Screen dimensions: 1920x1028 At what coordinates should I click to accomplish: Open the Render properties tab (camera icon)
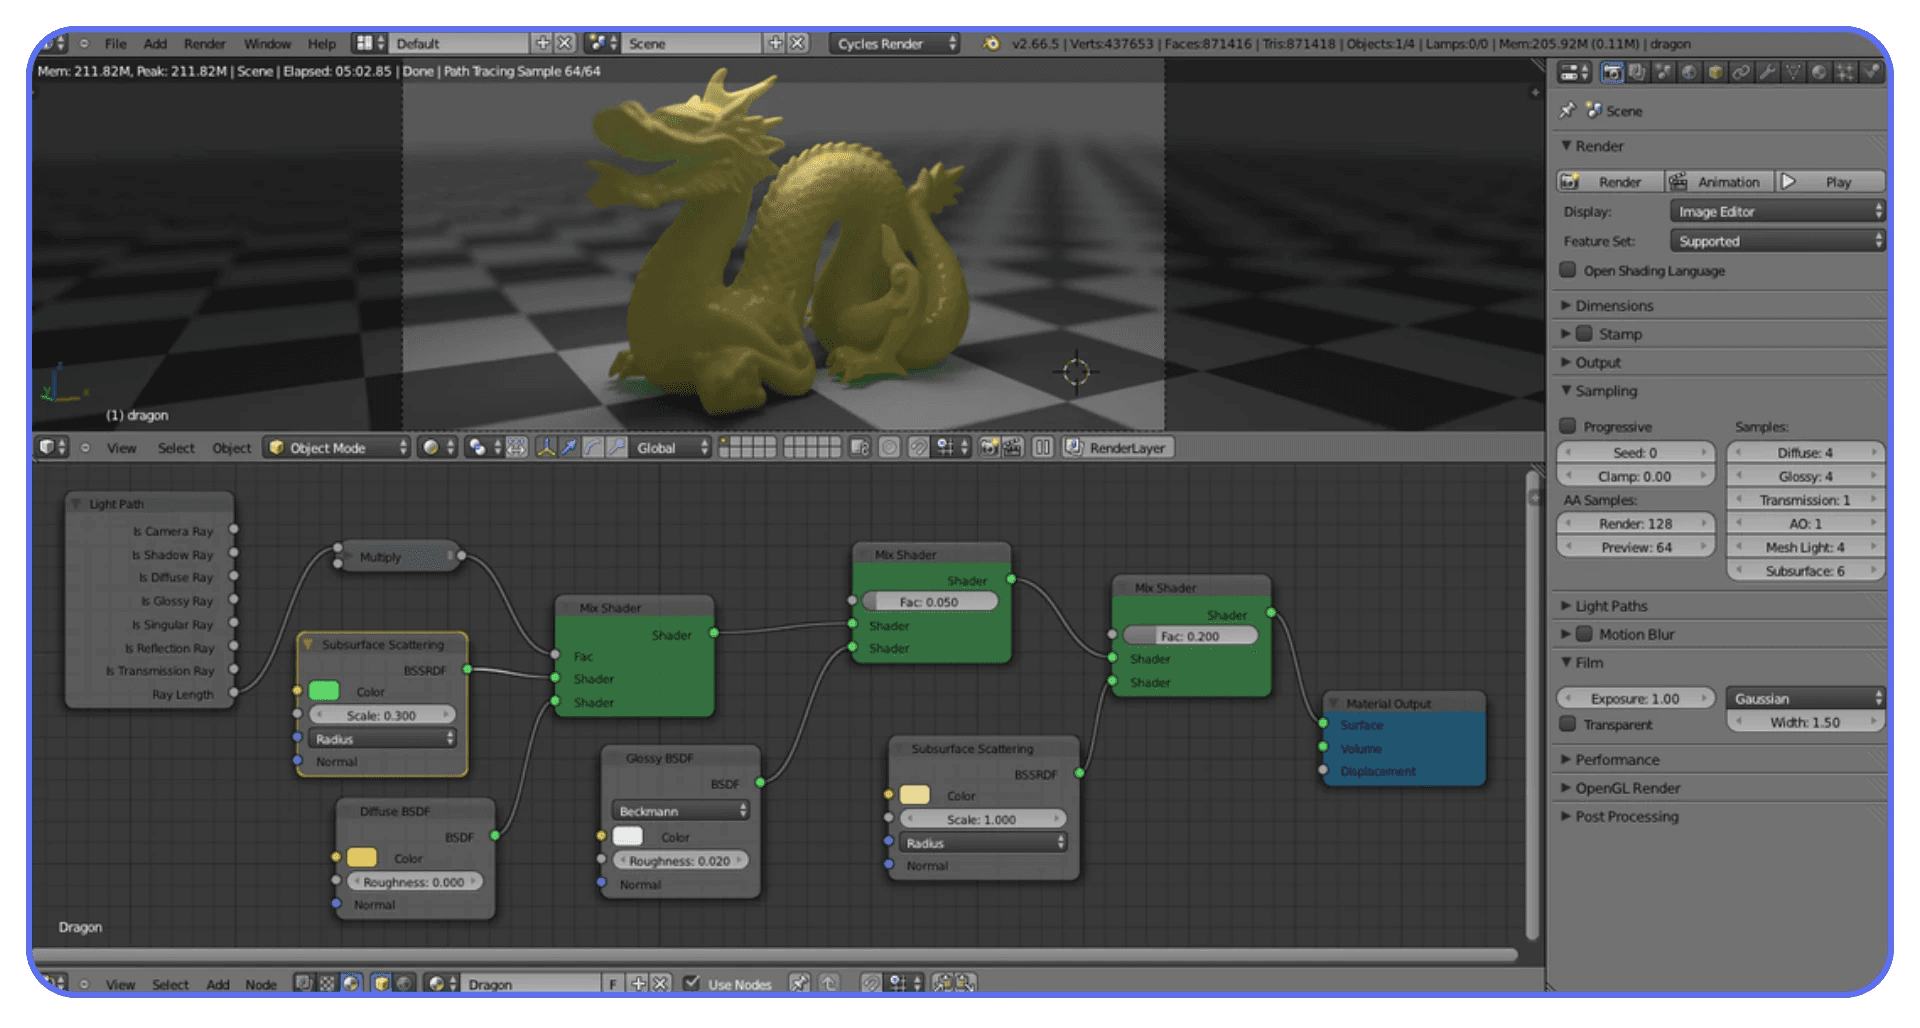(1613, 71)
